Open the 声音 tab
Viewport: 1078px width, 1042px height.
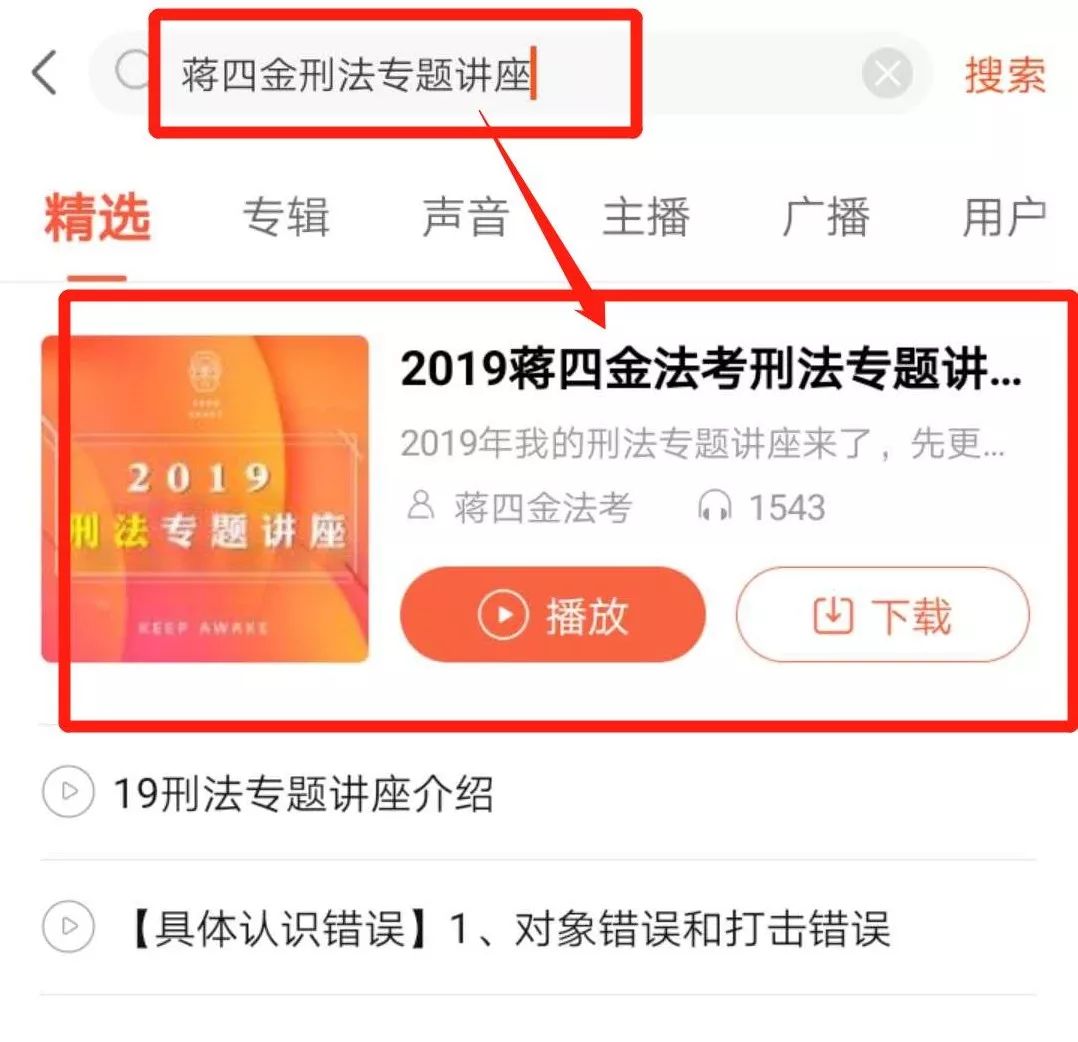[x=465, y=217]
